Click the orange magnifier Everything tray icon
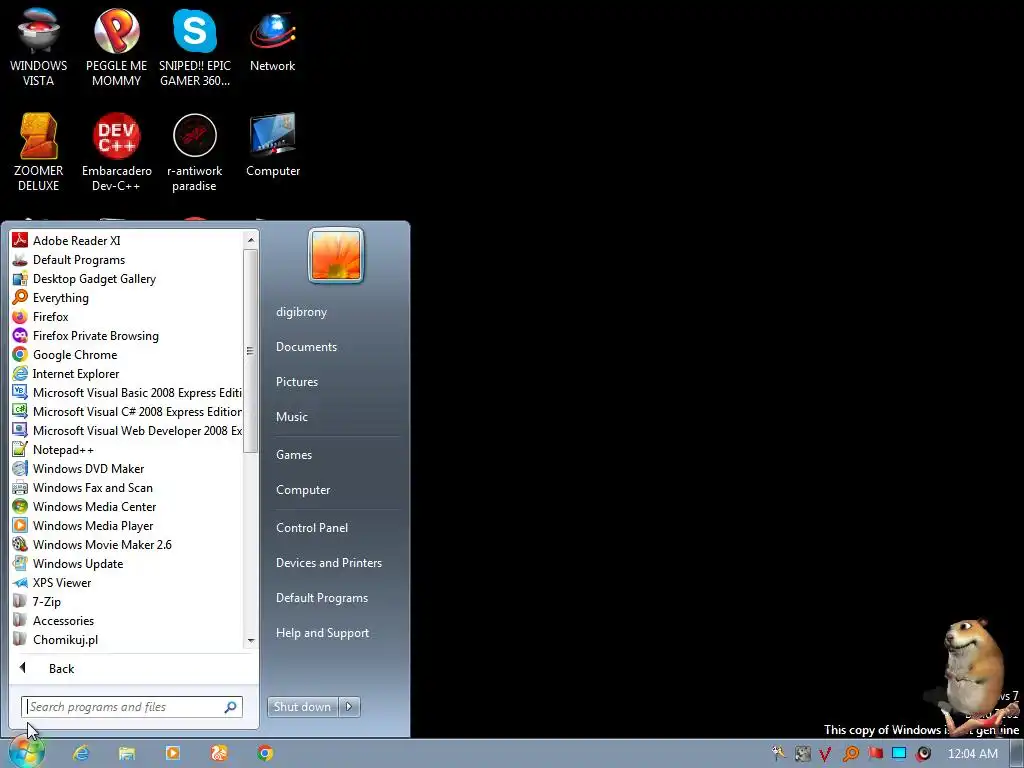 point(850,754)
